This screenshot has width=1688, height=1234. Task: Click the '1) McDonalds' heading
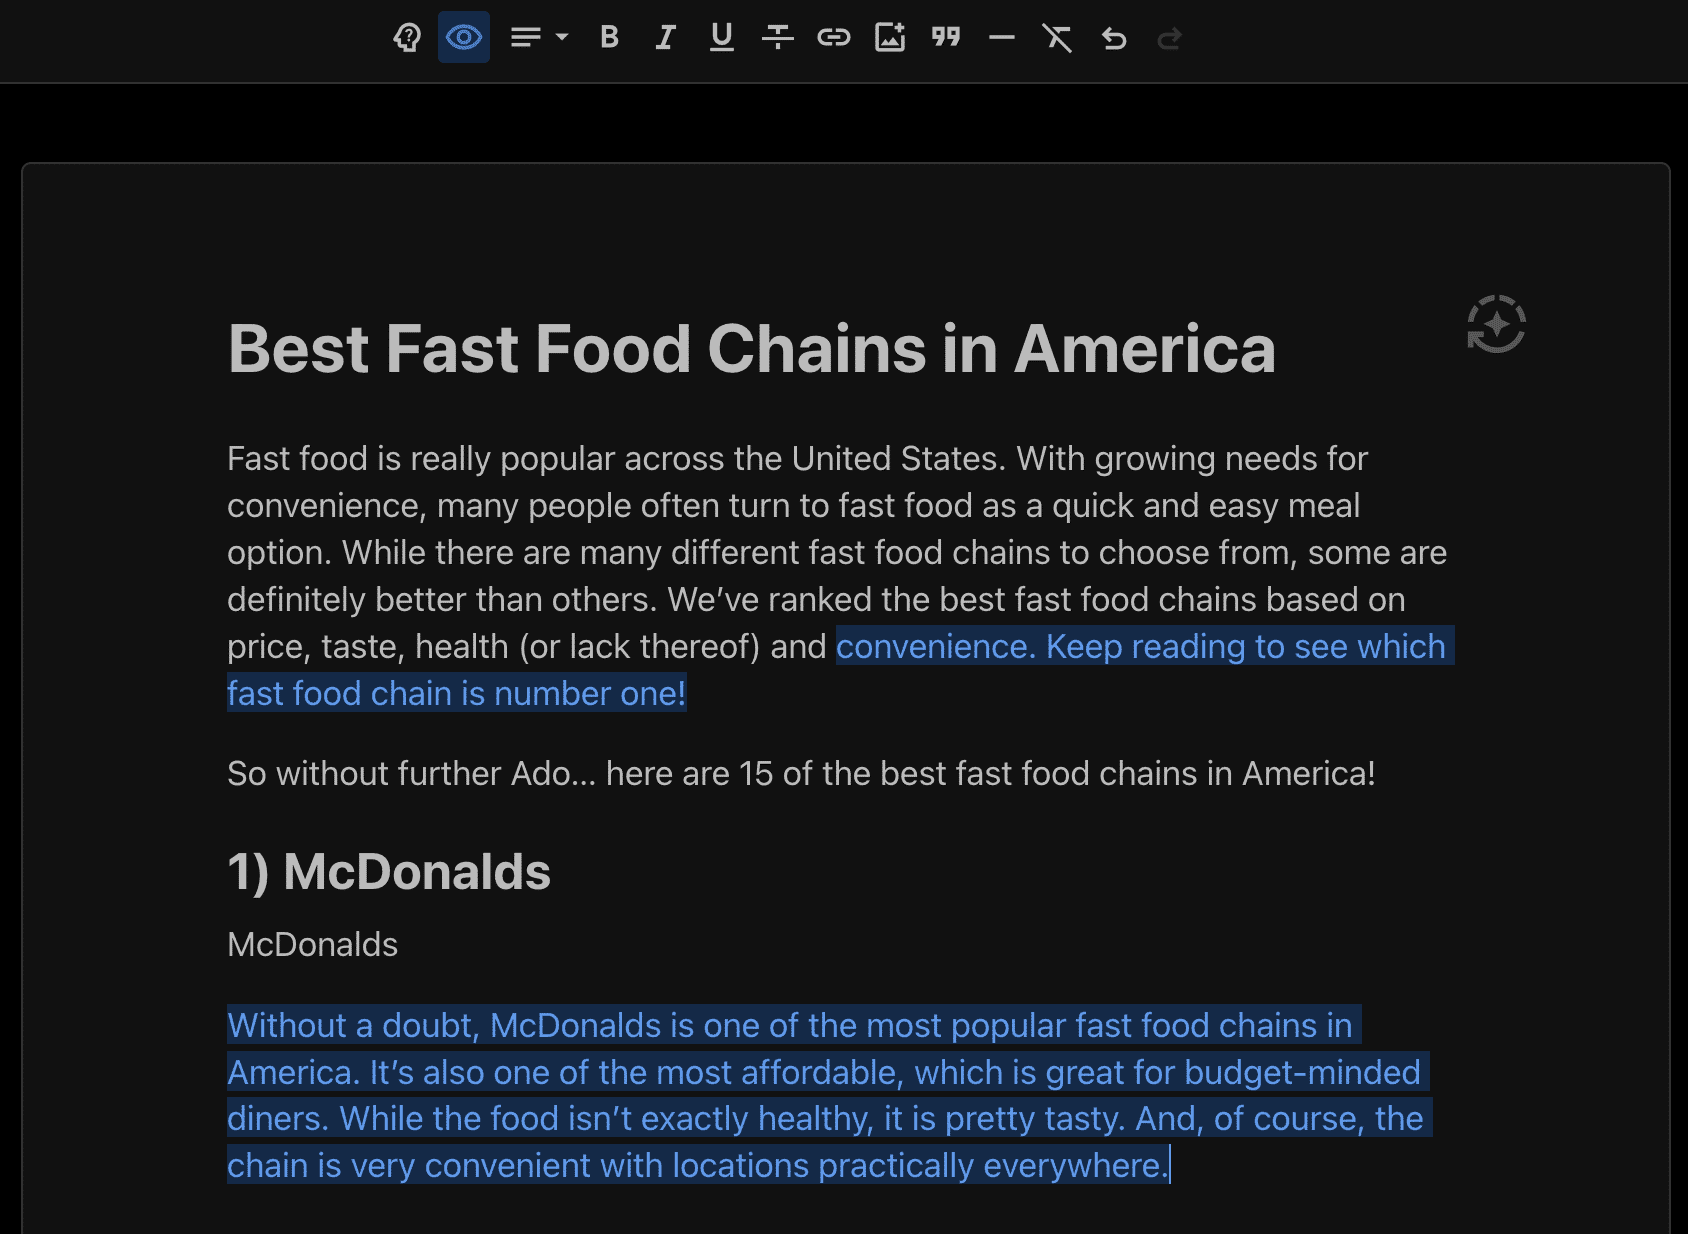pyautogui.click(x=389, y=871)
